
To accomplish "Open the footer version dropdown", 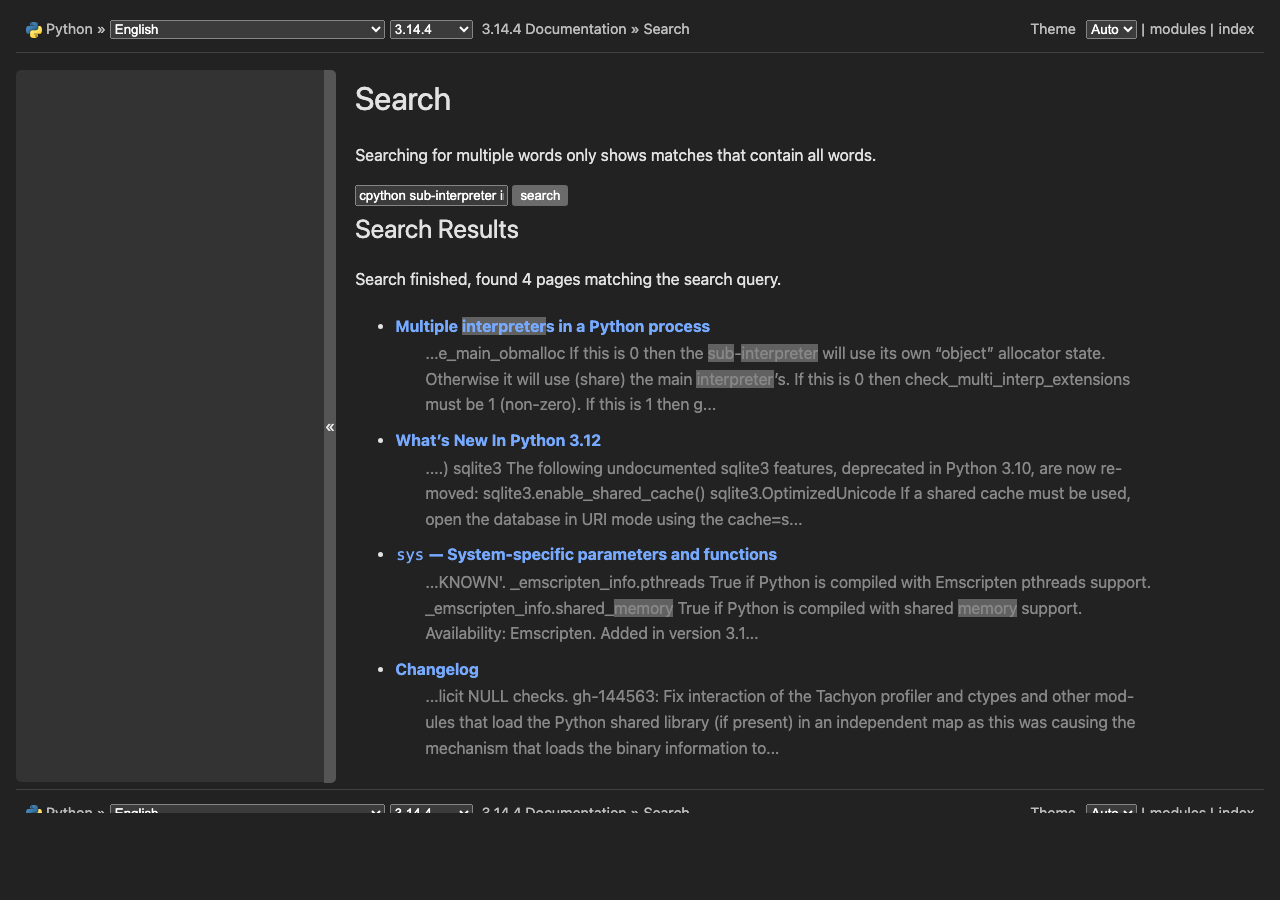I will pyautogui.click(x=431, y=809).
